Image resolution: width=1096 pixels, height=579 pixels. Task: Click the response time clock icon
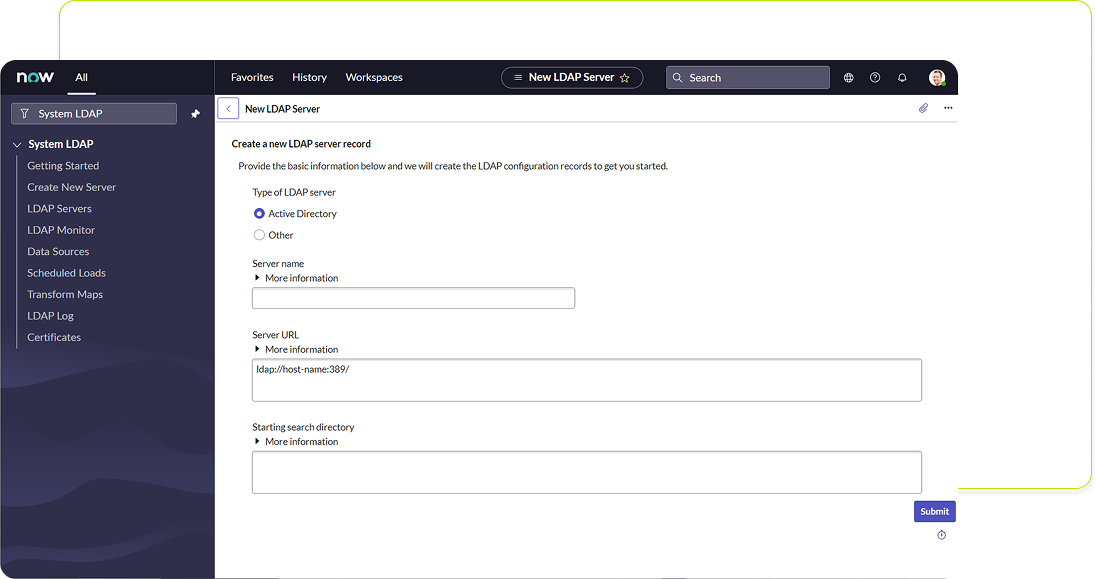coord(941,535)
